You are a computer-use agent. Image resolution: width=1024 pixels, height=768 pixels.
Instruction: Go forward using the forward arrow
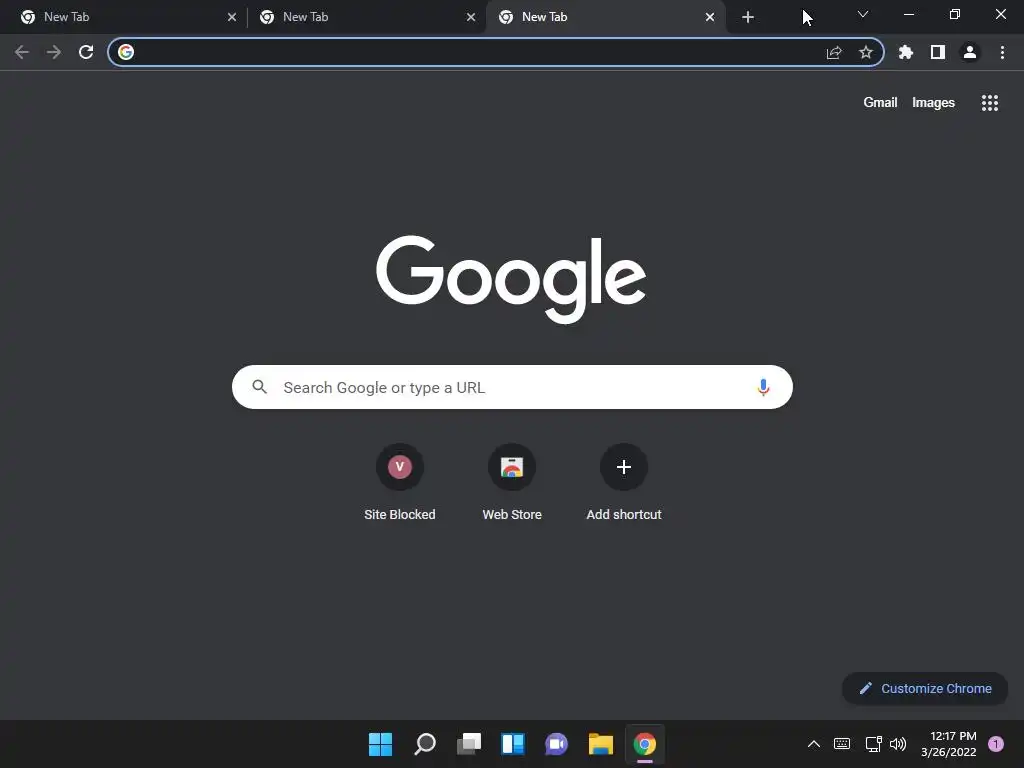tap(54, 52)
